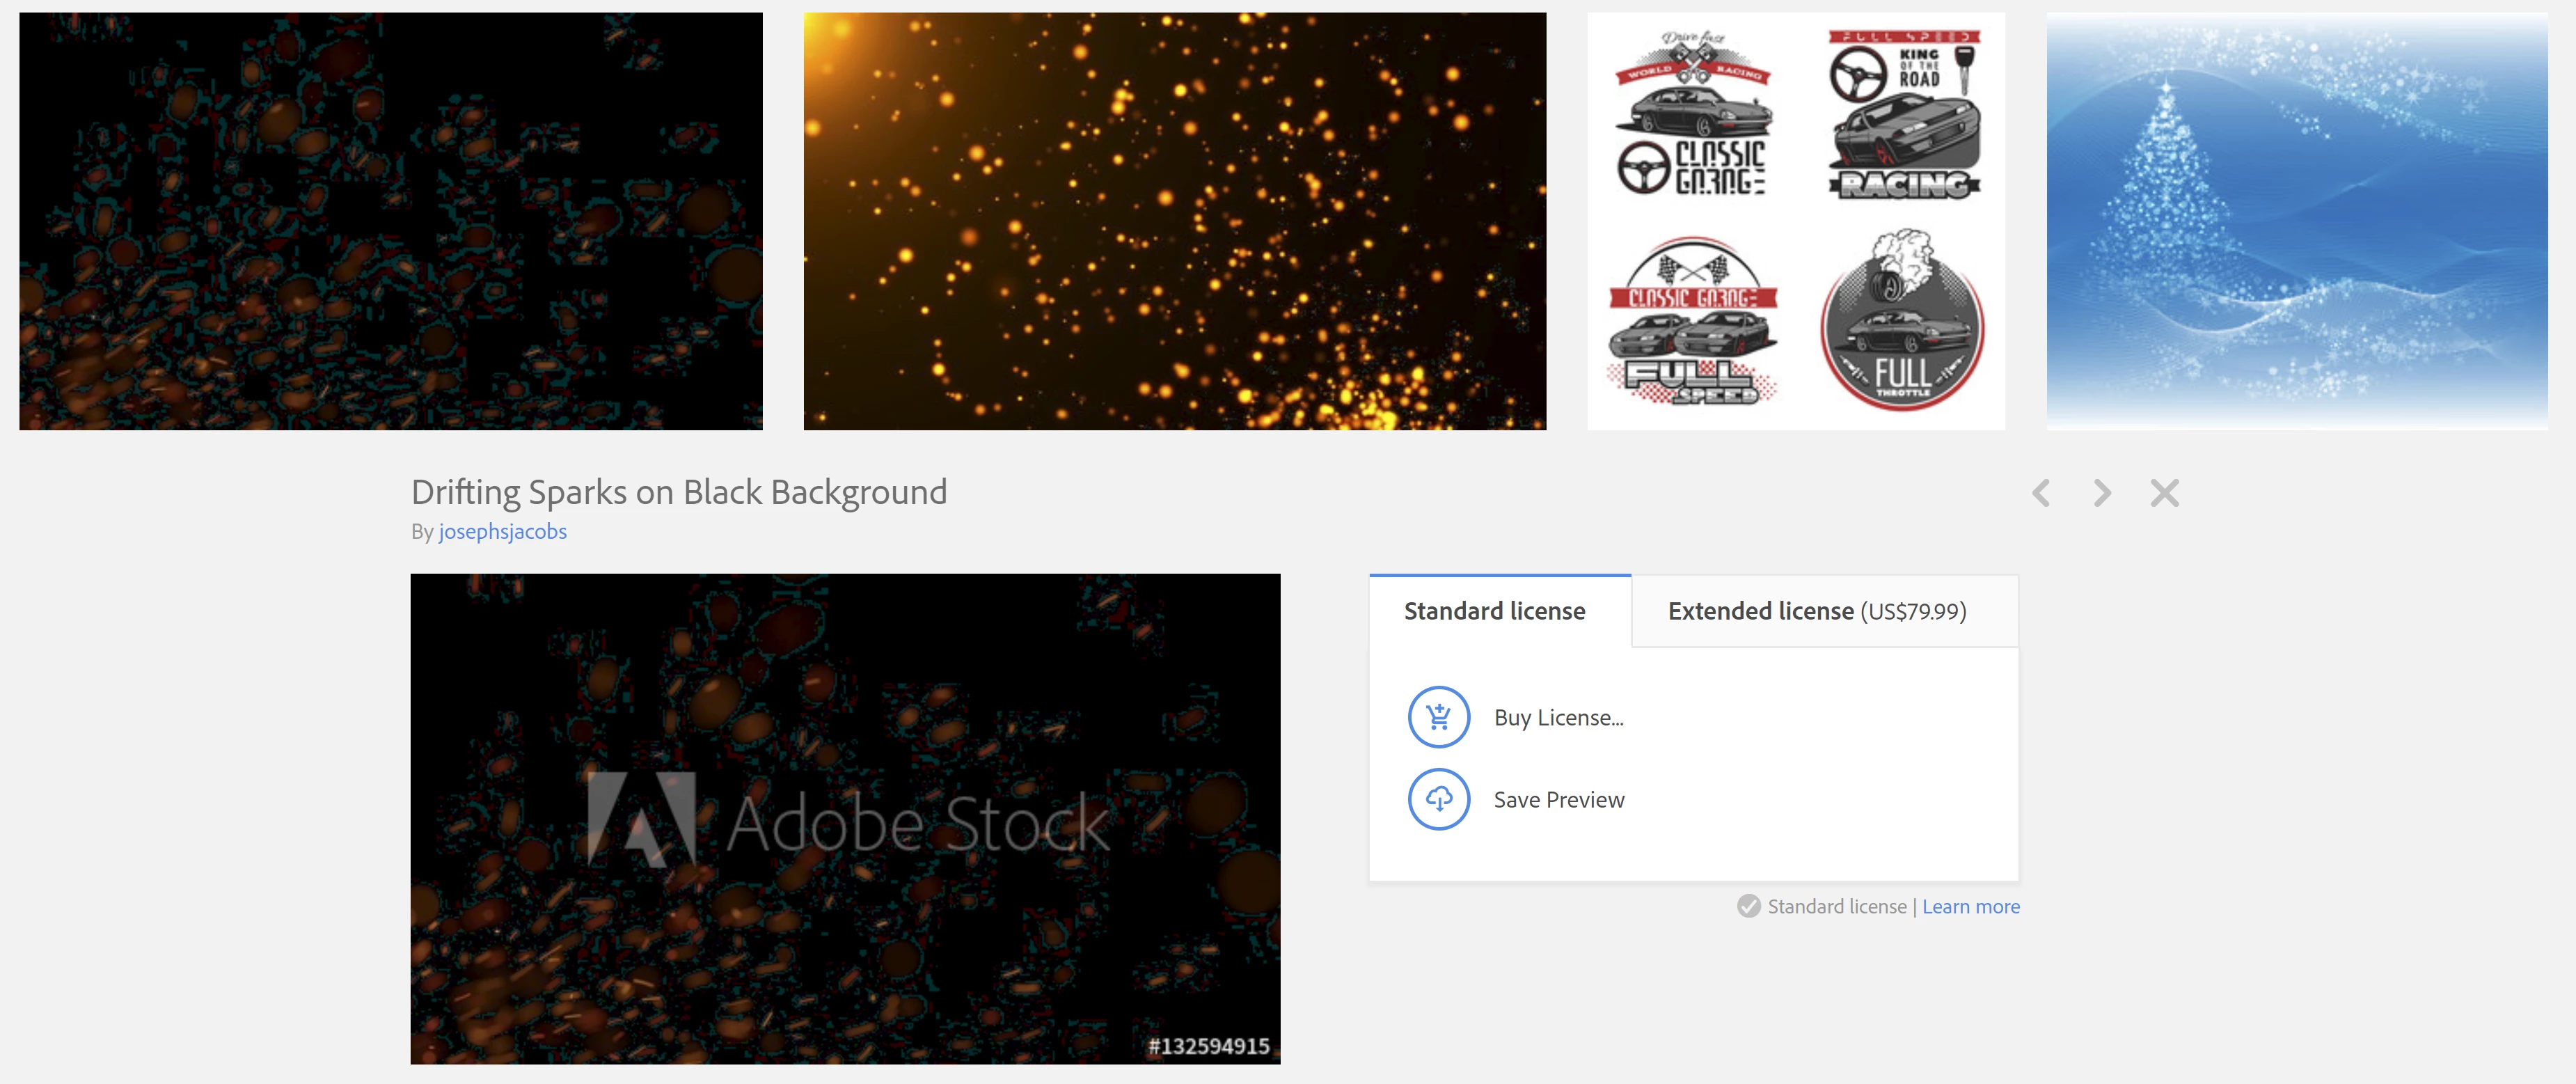Close the asset detail panel
The width and height of the screenshot is (2576, 1084).
[x=2164, y=493]
